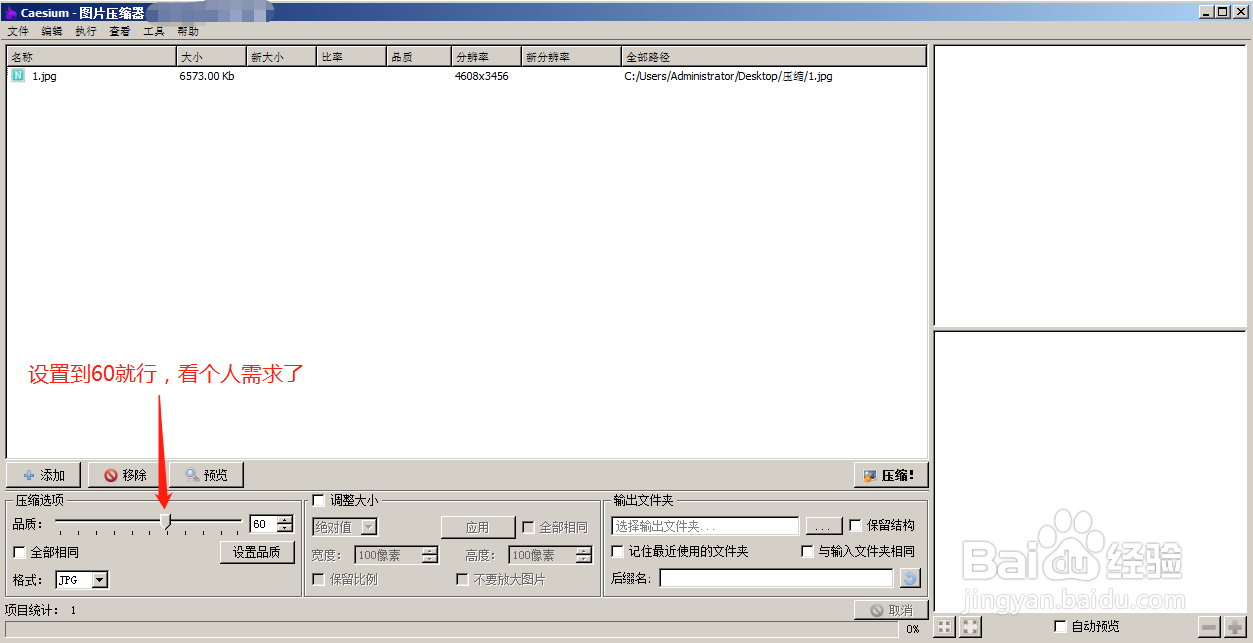Screen dimensions: 1253x643
Task: Sort by the 新大小 column header
Action: [282, 57]
